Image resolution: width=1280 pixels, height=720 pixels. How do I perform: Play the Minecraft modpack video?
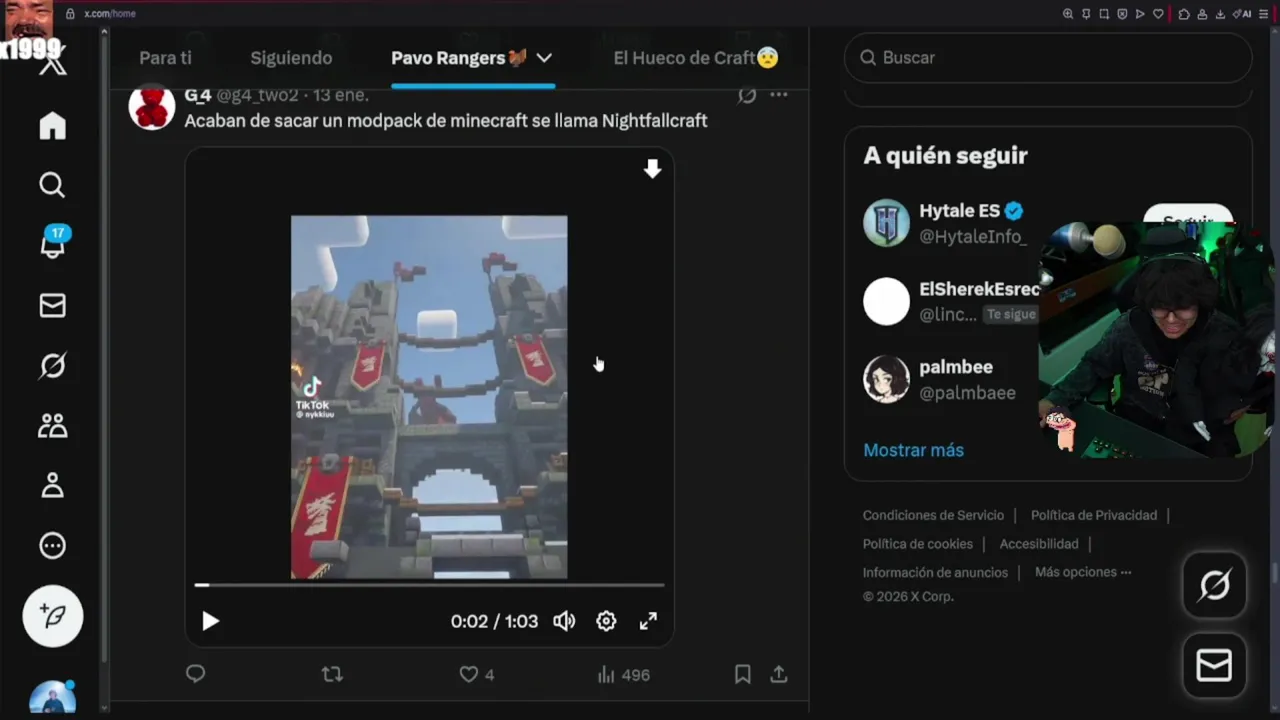pos(210,621)
